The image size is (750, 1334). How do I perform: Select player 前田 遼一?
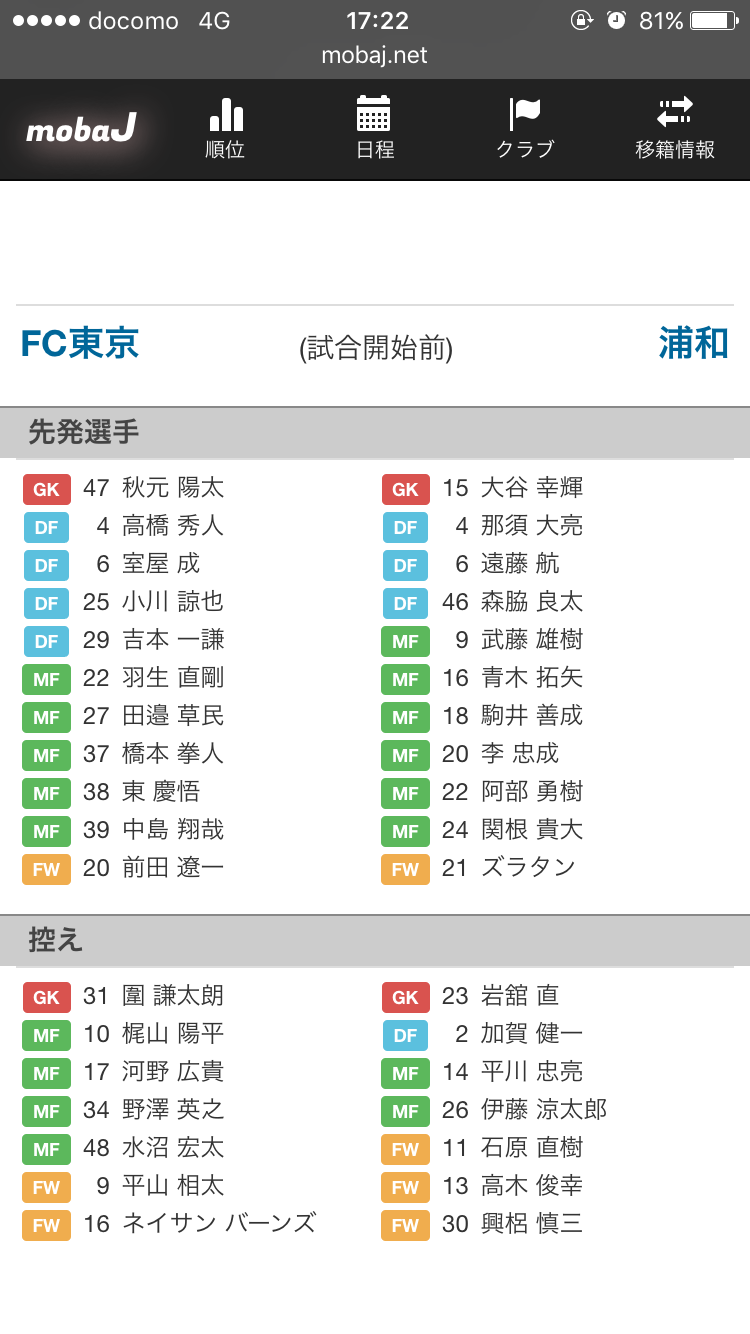(x=173, y=868)
